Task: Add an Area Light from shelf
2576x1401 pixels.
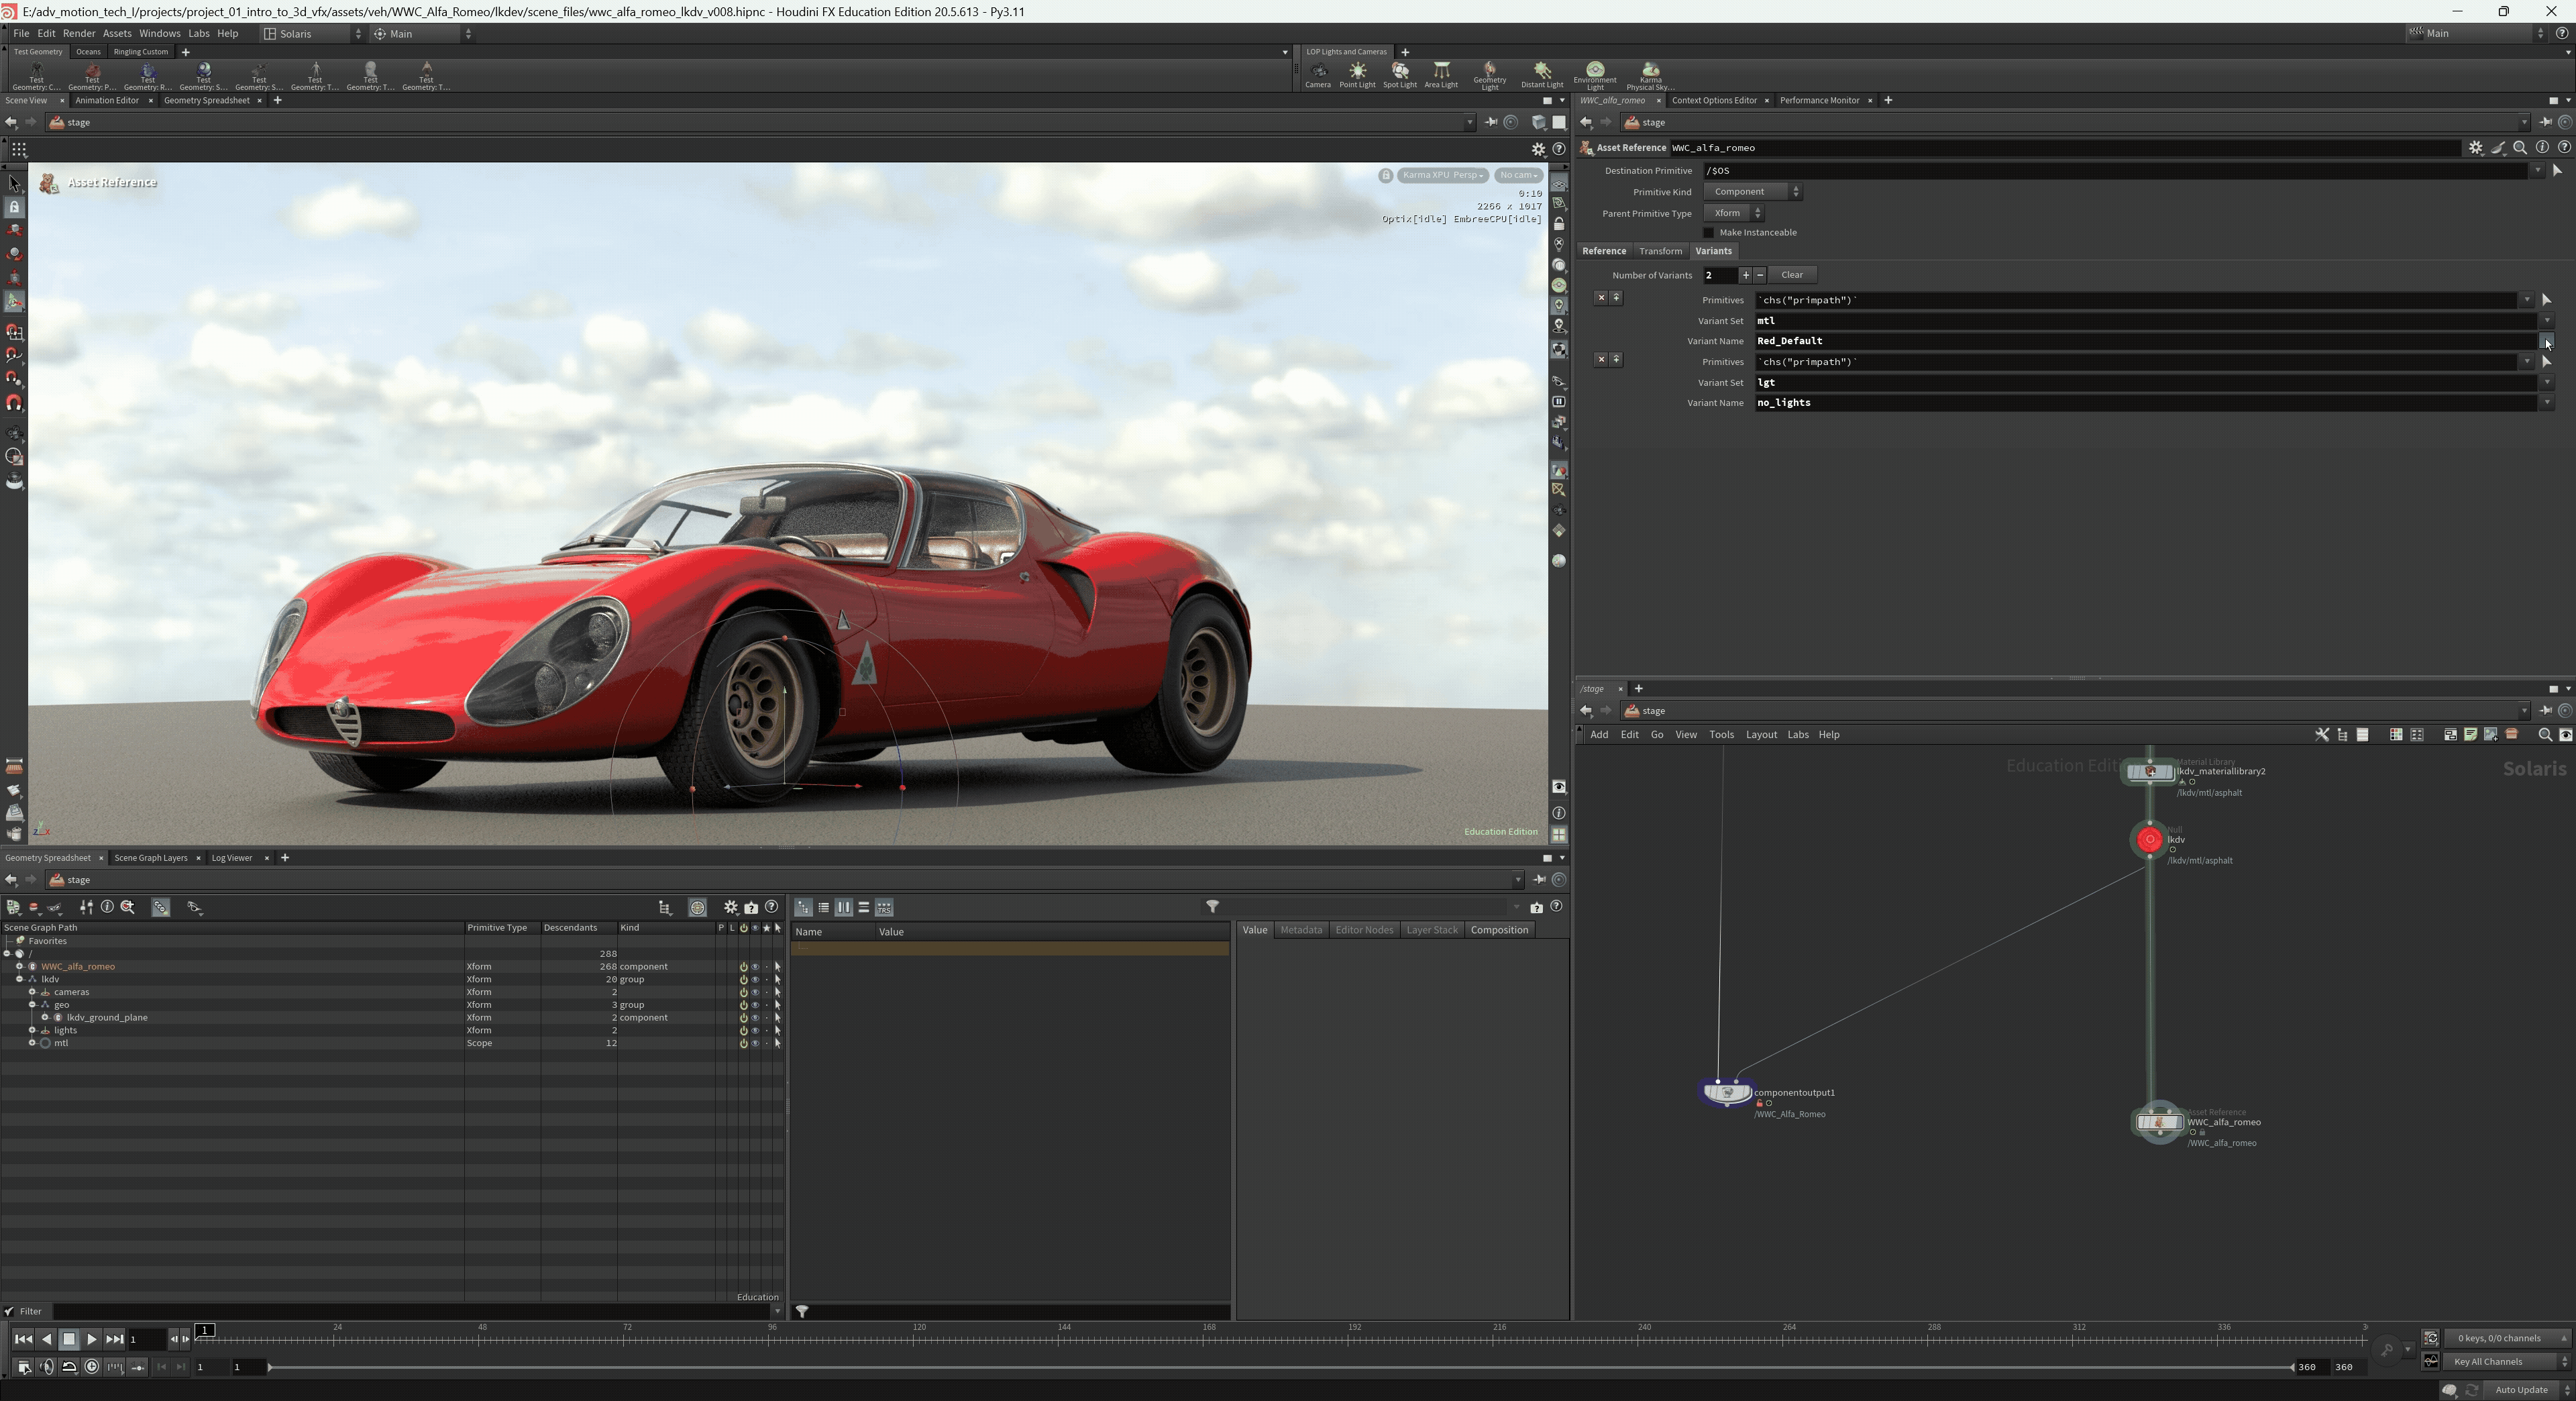Action: (x=1441, y=73)
